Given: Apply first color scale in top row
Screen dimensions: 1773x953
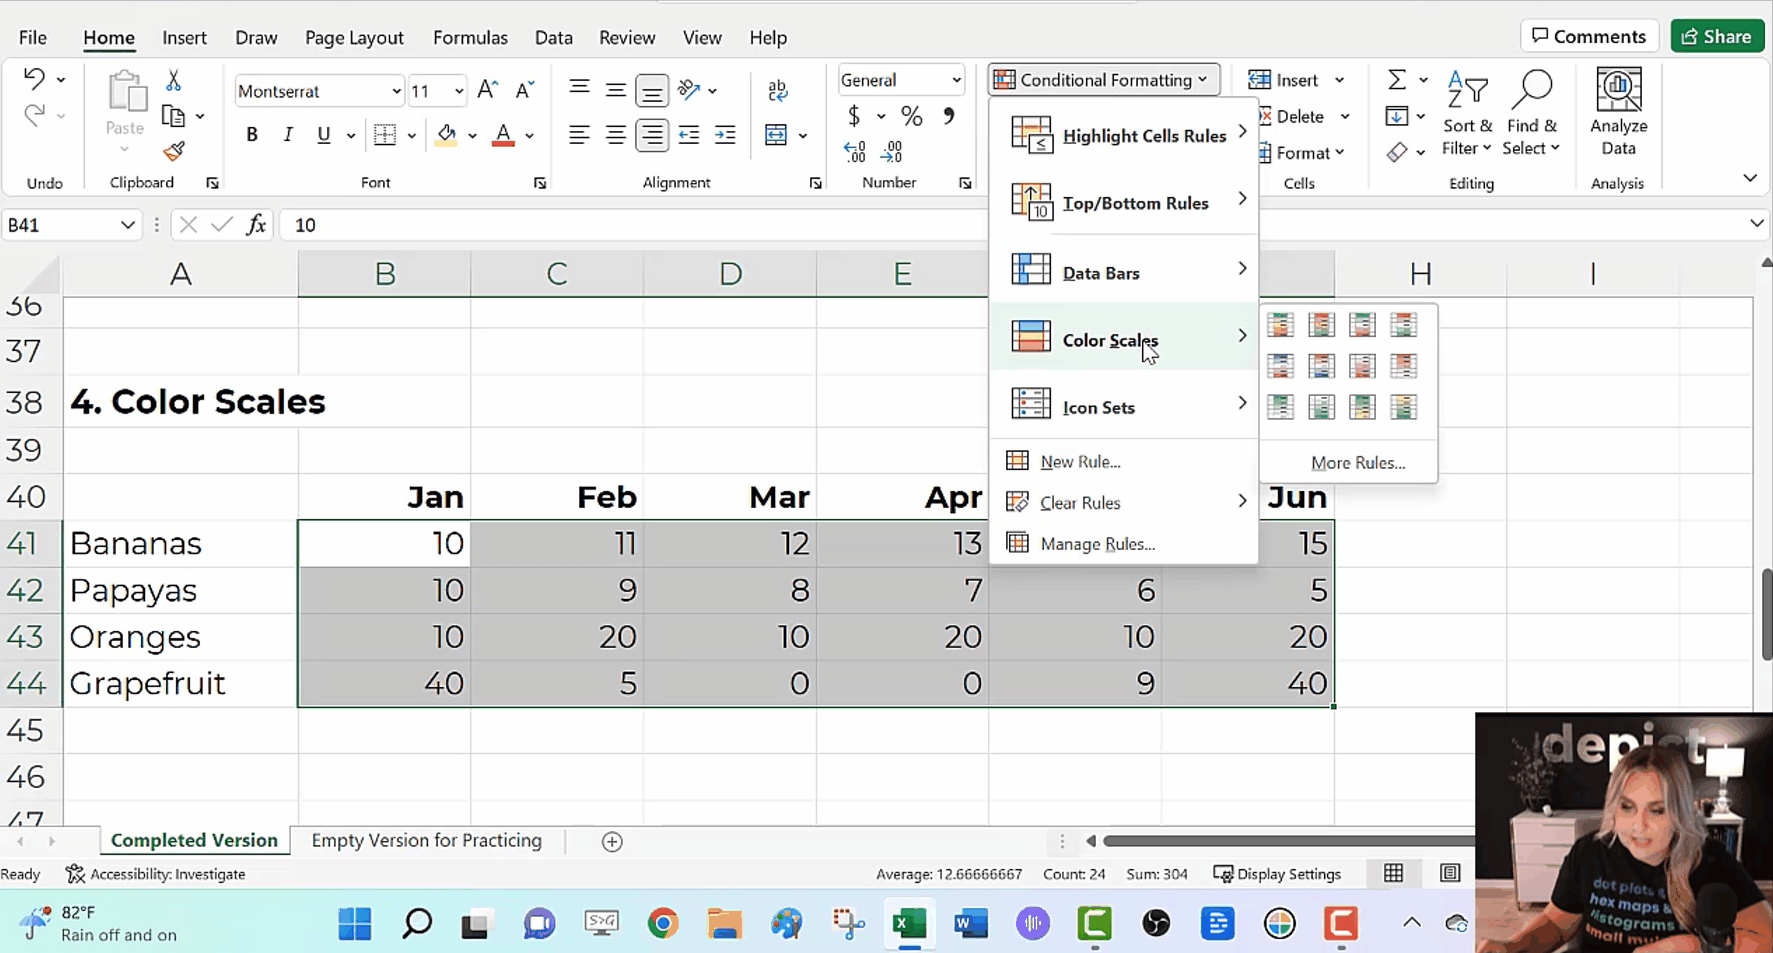Looking at the screenshot, I should pyautogui.click(x=1280, y=325).
